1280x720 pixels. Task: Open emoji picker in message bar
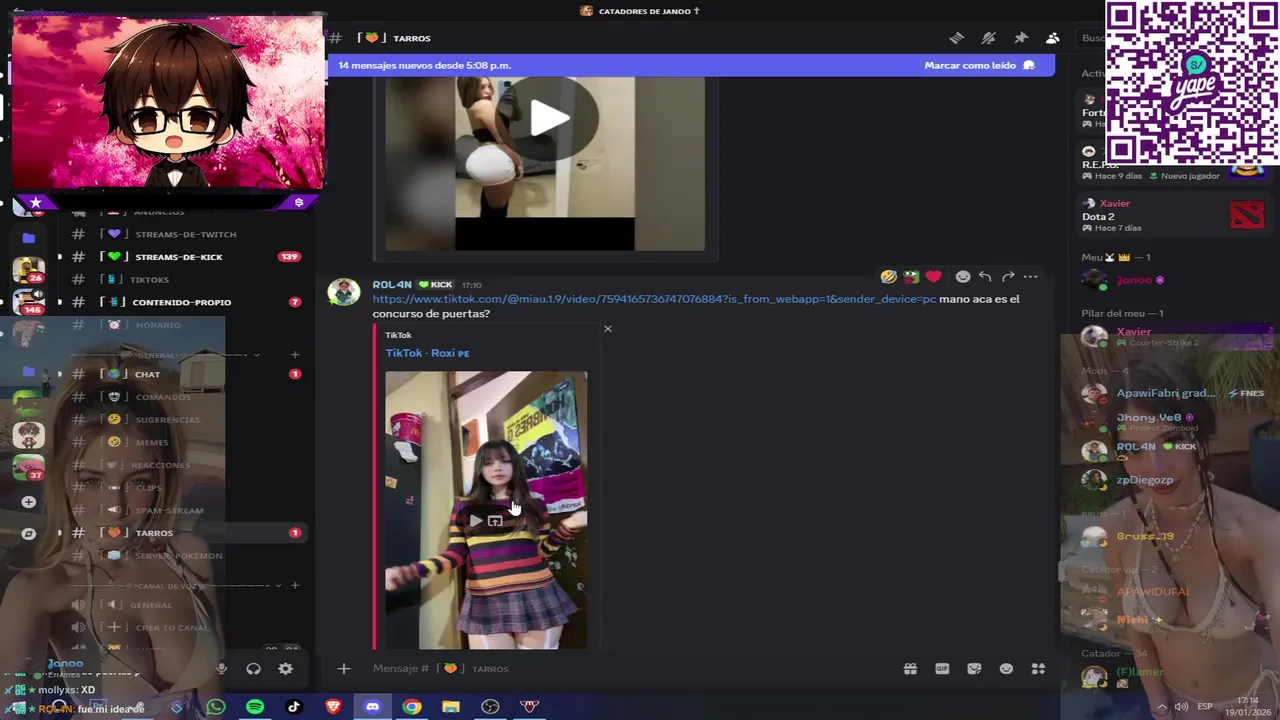coord(1006,668)
